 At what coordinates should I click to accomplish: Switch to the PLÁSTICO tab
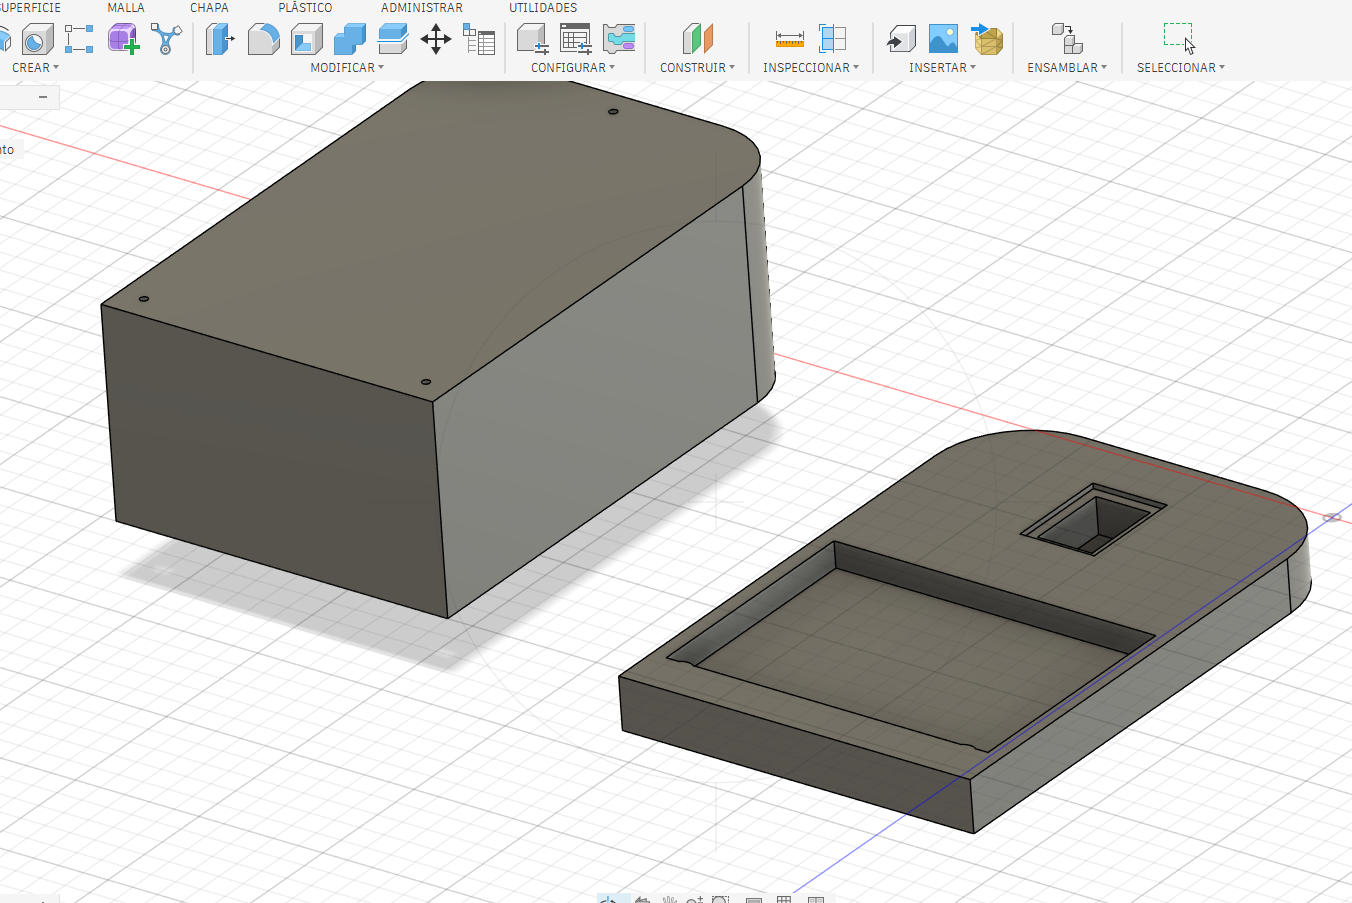(305, 8)
